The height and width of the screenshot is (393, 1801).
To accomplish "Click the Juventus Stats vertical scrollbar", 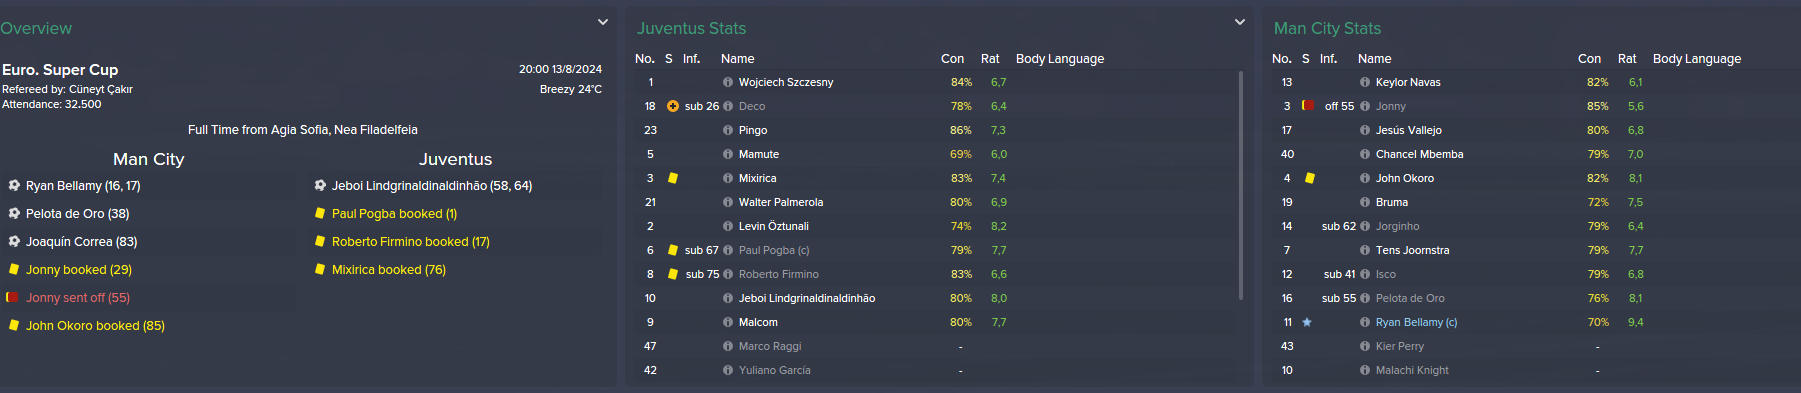I will click(x=1241, y=185).
